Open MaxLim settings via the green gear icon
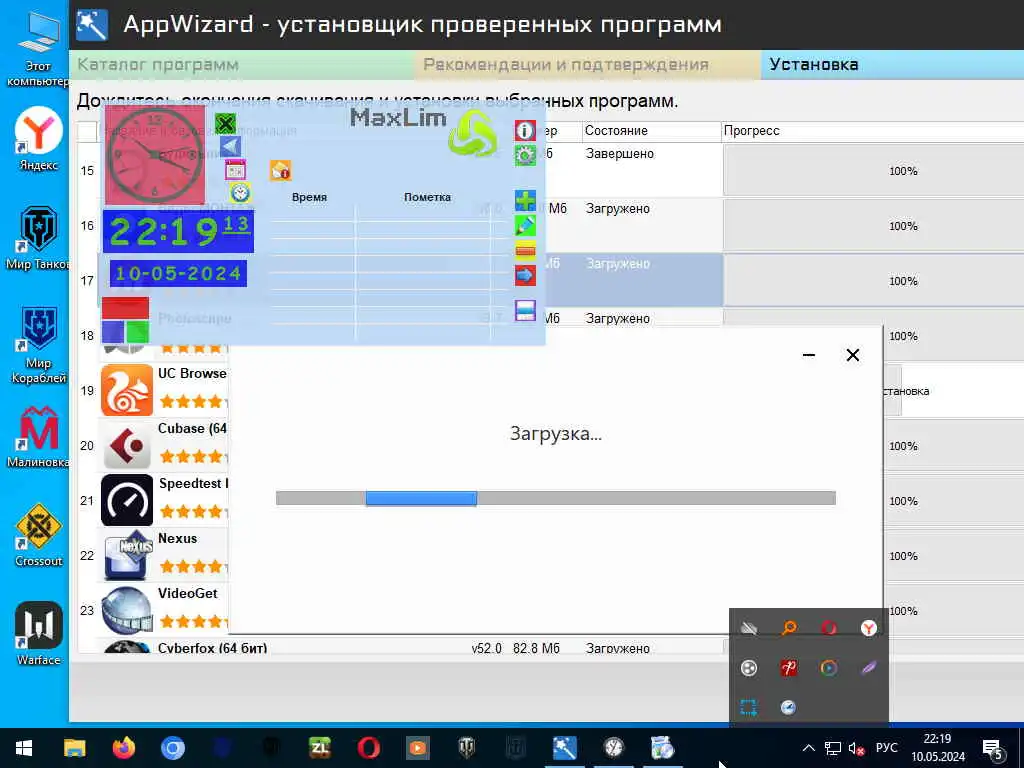This screenshot has height=768, width=1024. coord(525,155)
